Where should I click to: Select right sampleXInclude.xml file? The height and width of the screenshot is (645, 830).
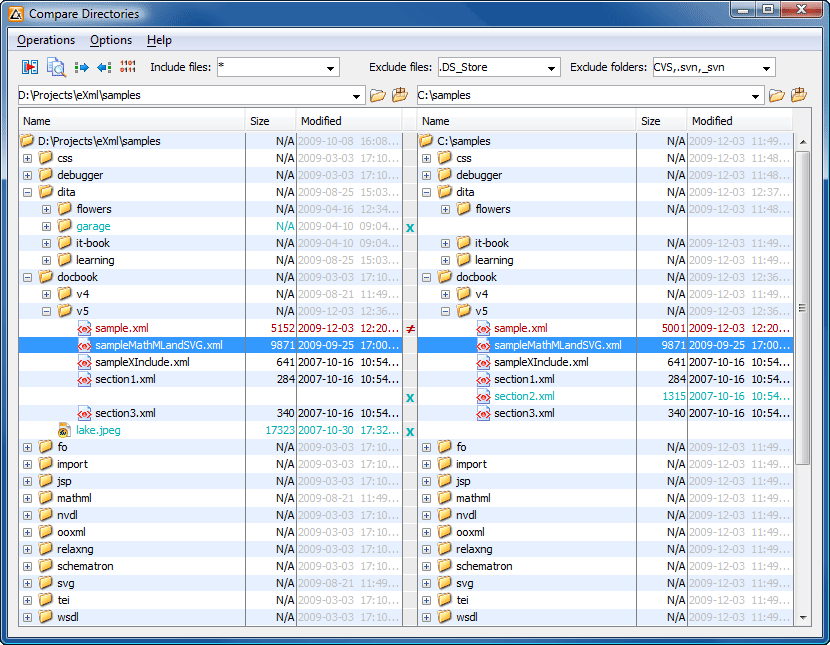pos(541,362)
